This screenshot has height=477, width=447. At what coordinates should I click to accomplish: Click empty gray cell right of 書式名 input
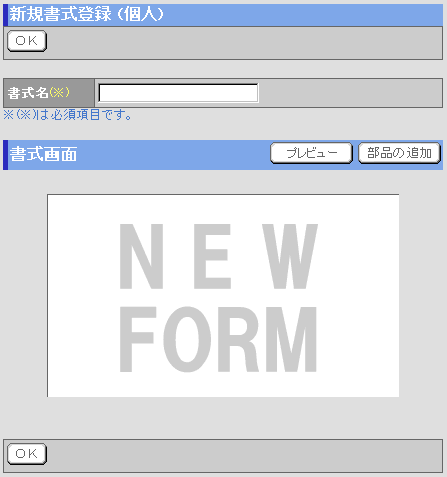click(x=350, y=93)
